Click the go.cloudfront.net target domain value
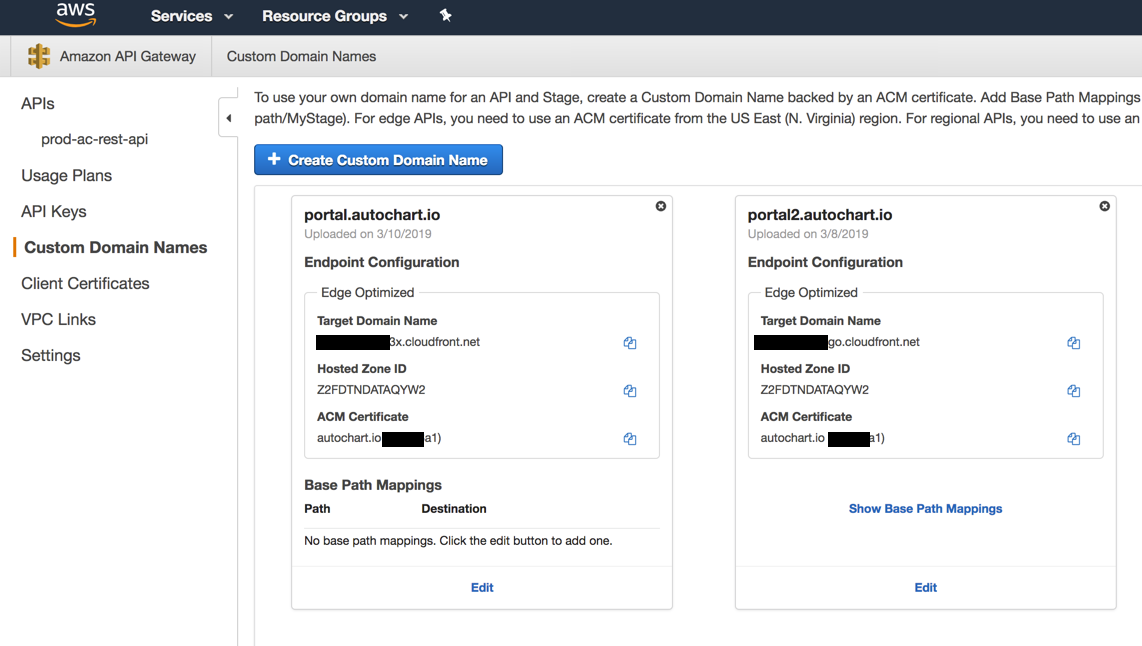 (874, 342)
